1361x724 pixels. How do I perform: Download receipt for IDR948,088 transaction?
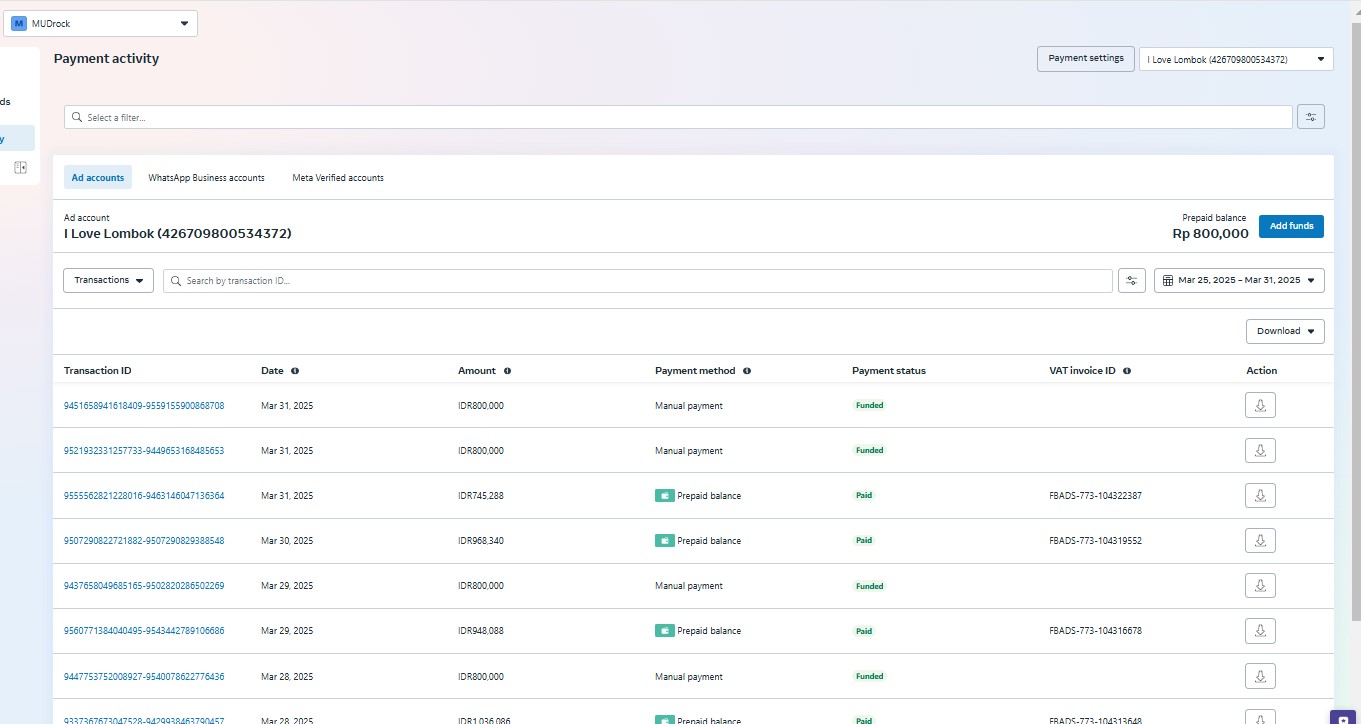[x=1260, y=631]
